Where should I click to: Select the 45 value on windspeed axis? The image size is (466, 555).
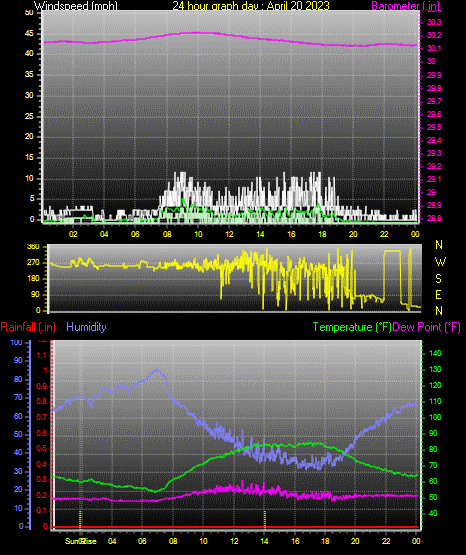point(29,34)
